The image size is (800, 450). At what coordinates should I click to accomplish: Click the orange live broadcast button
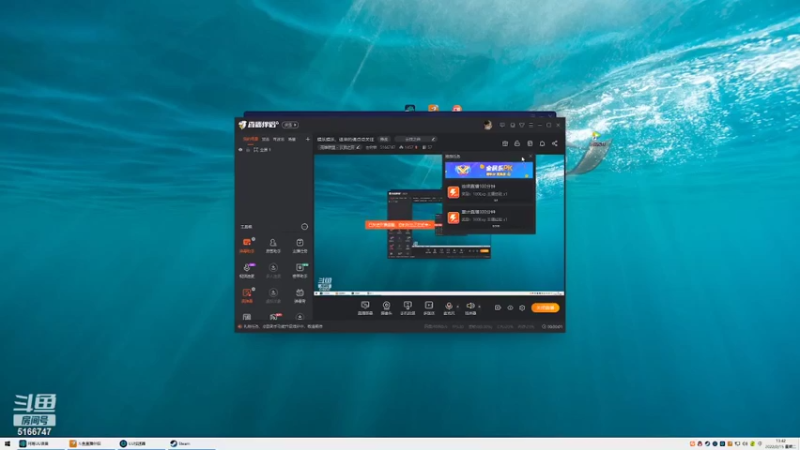[545, 308]
